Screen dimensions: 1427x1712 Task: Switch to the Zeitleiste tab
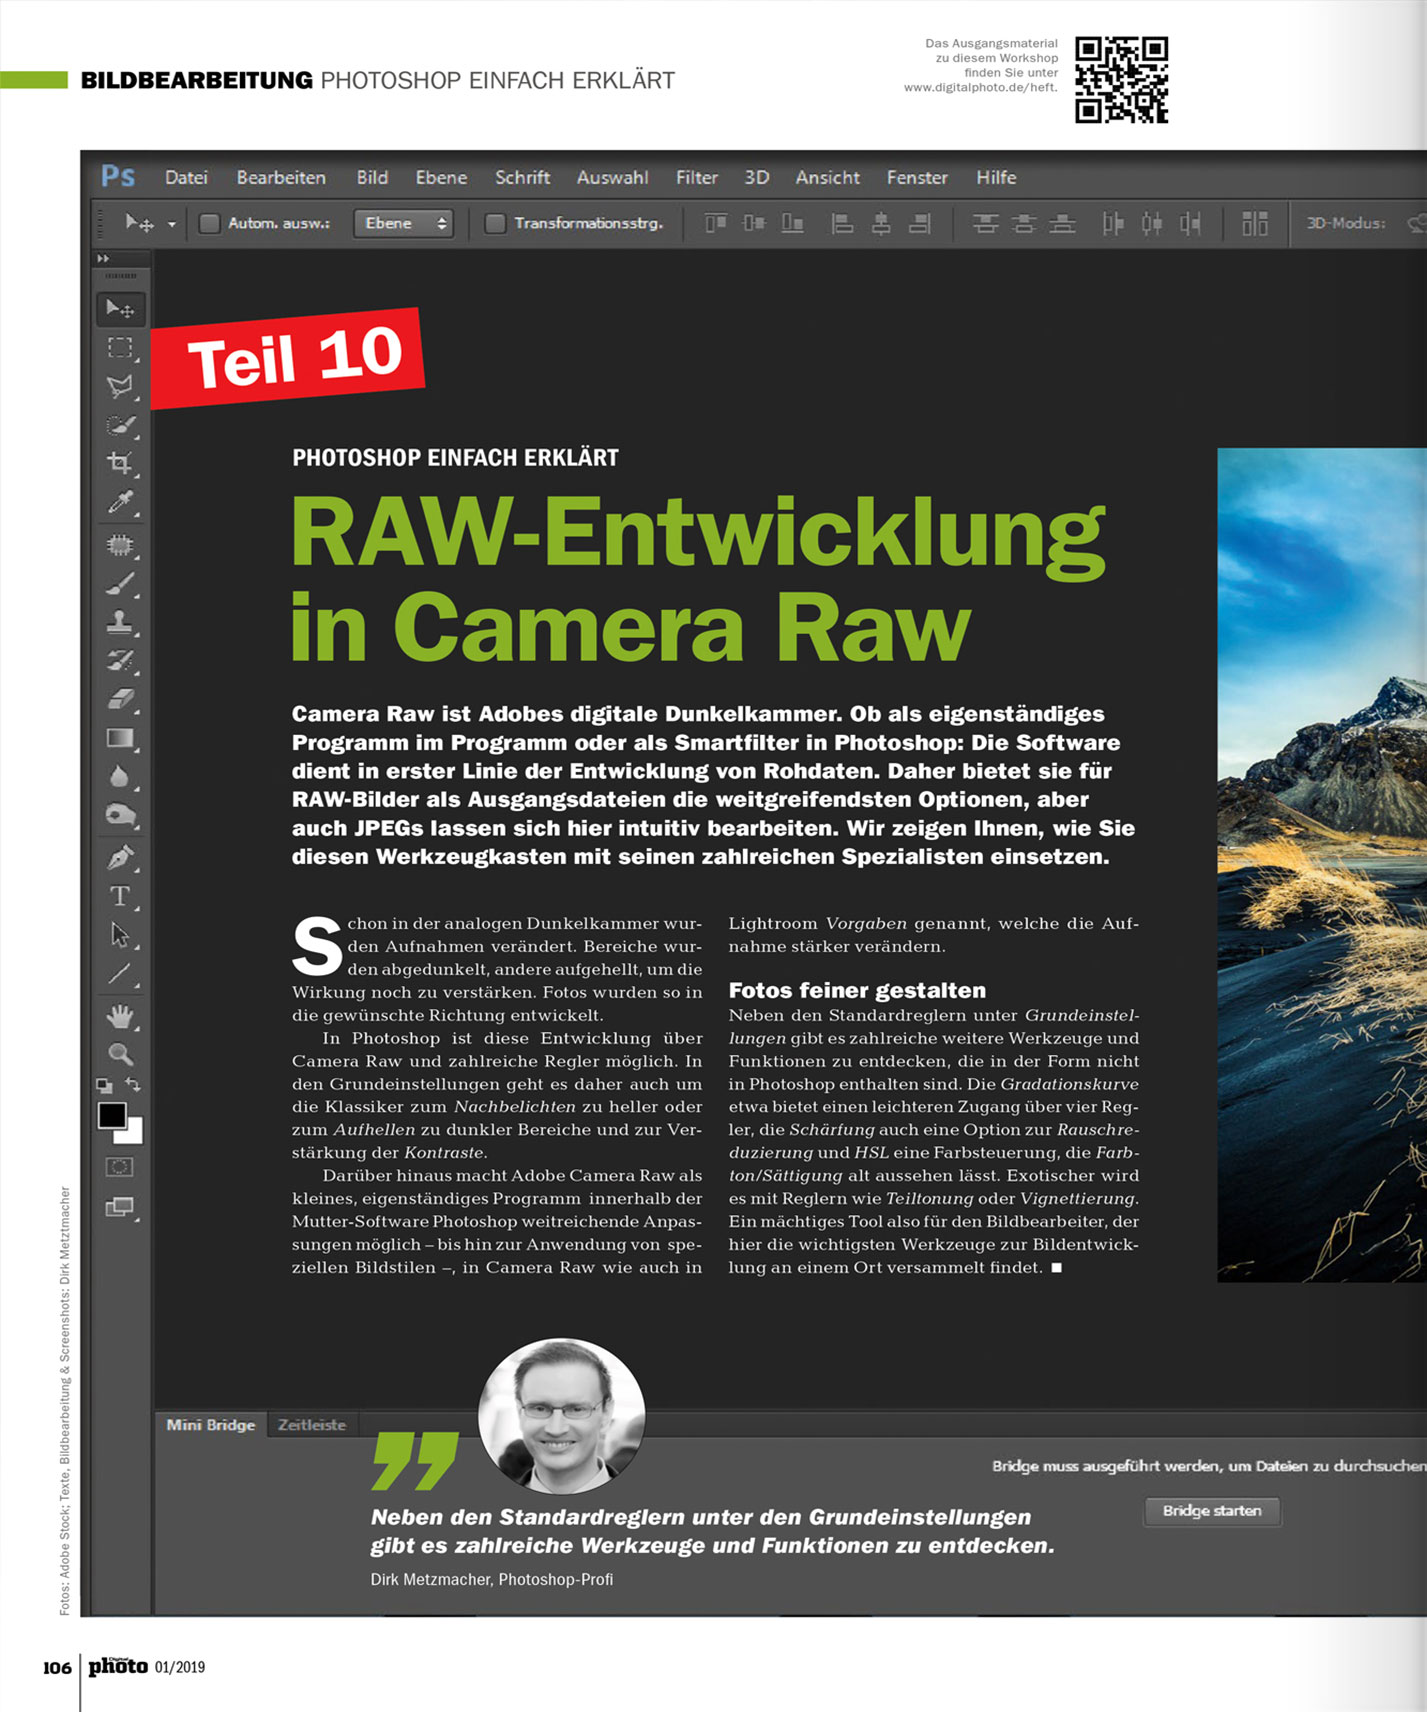[x=312, y=1425]
